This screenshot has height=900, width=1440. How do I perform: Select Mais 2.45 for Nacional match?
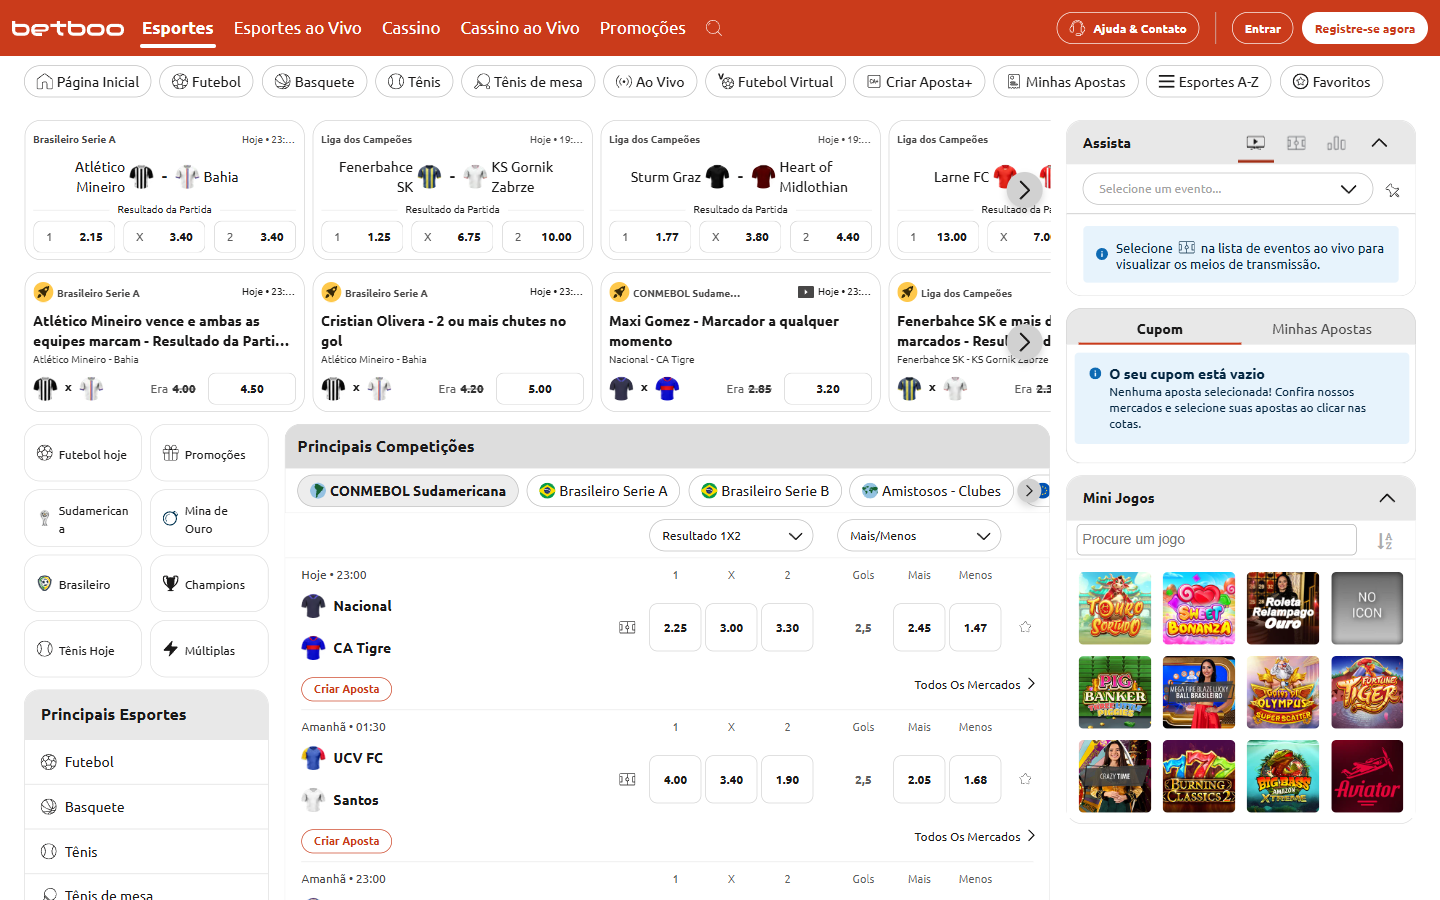919,628
